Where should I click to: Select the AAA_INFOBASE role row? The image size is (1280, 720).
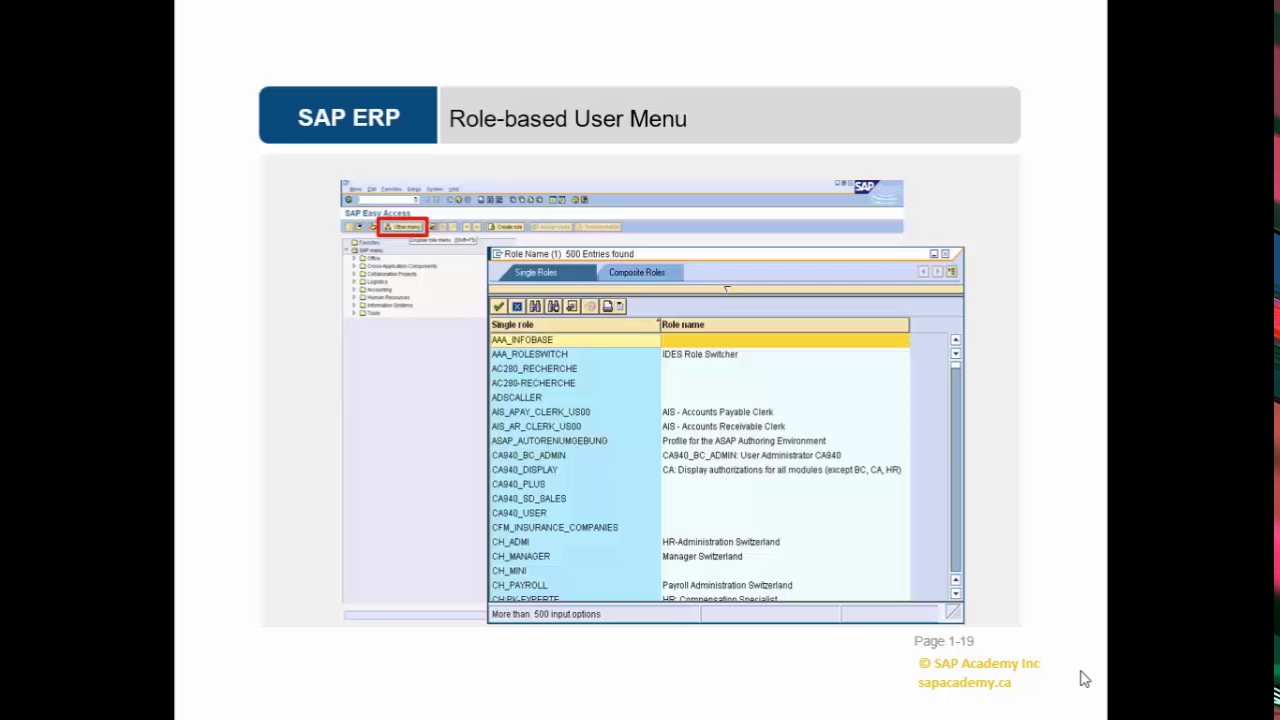click(699, 340)
